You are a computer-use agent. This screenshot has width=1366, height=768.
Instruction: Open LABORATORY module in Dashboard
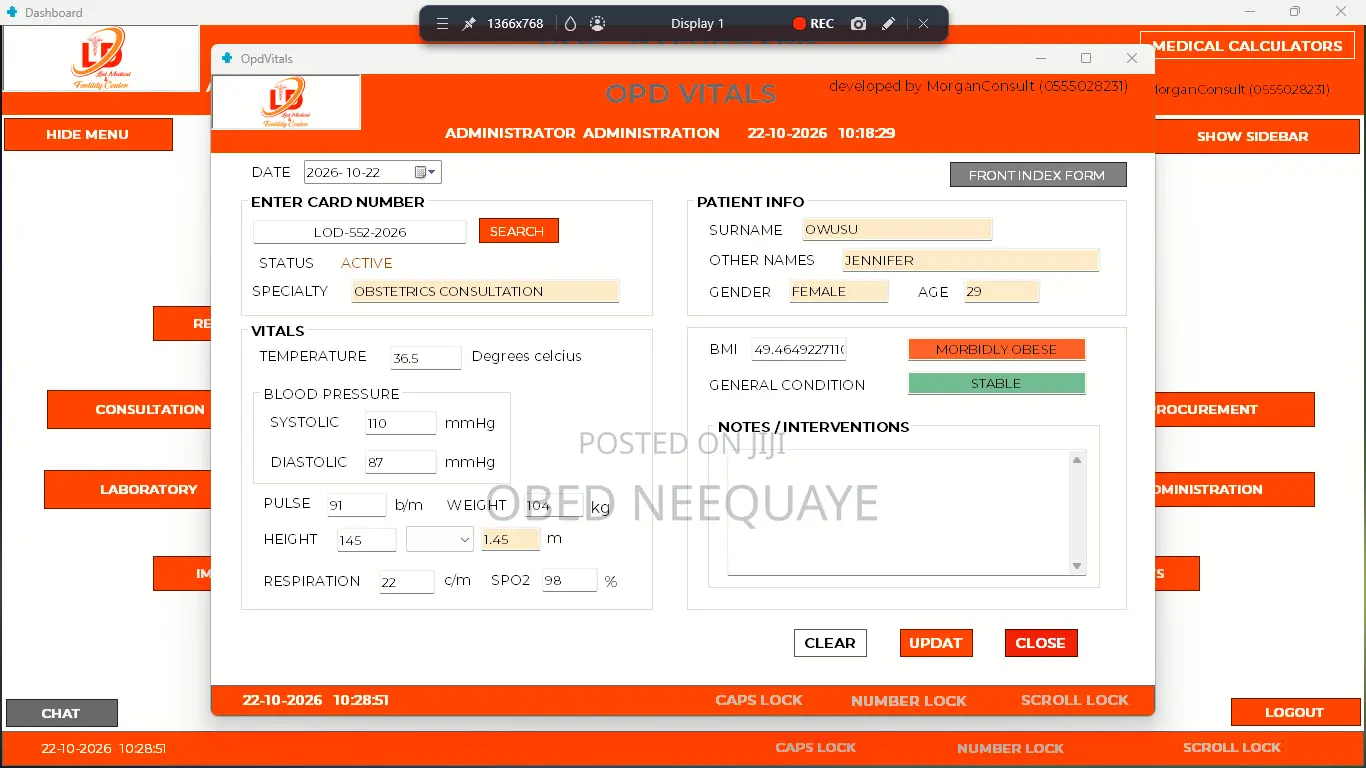128,489
